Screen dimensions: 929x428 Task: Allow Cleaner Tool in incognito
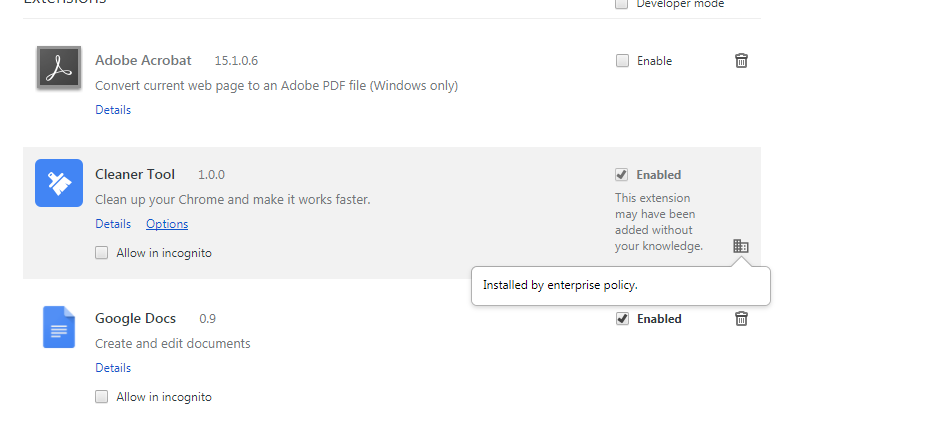(102, 253)
